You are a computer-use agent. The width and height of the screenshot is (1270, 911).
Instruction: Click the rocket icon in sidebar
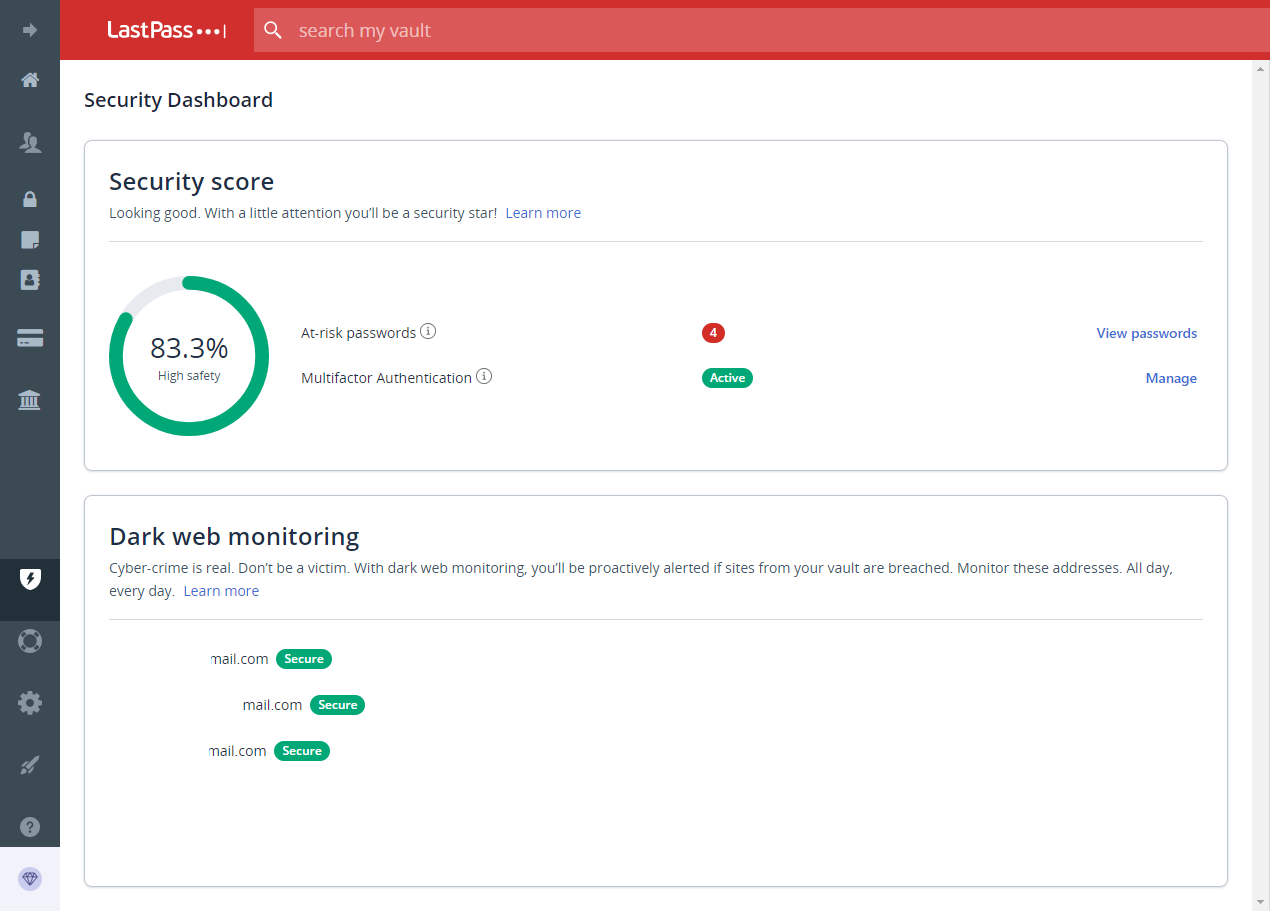point(30,766)
